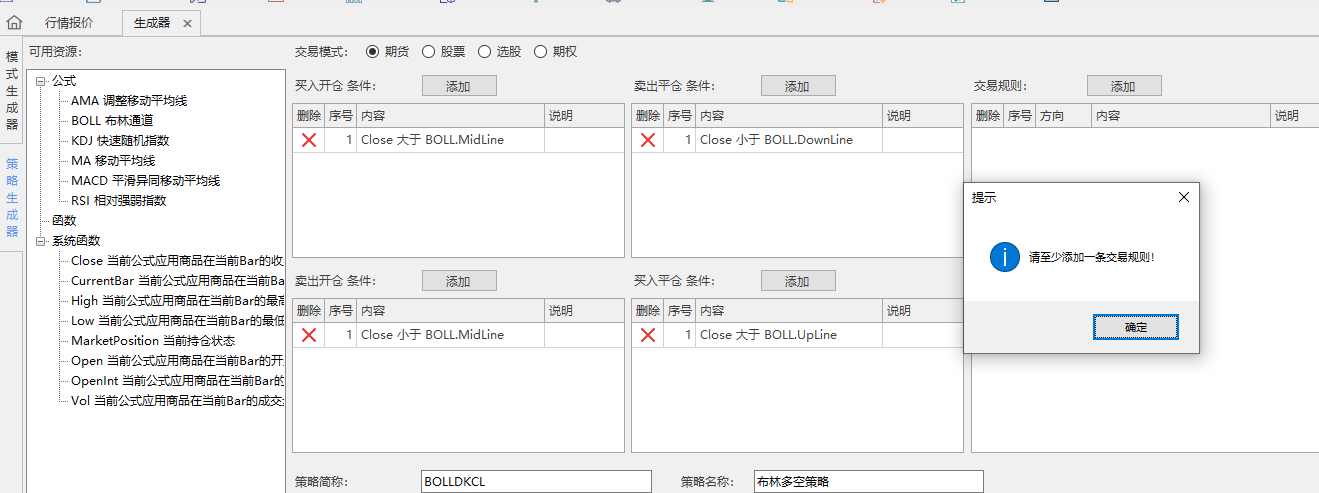Remove the Close 大于 BOLL.UpLine condition row
Viewport: 1319px width, 493px height.
click(x=648, y=335)
